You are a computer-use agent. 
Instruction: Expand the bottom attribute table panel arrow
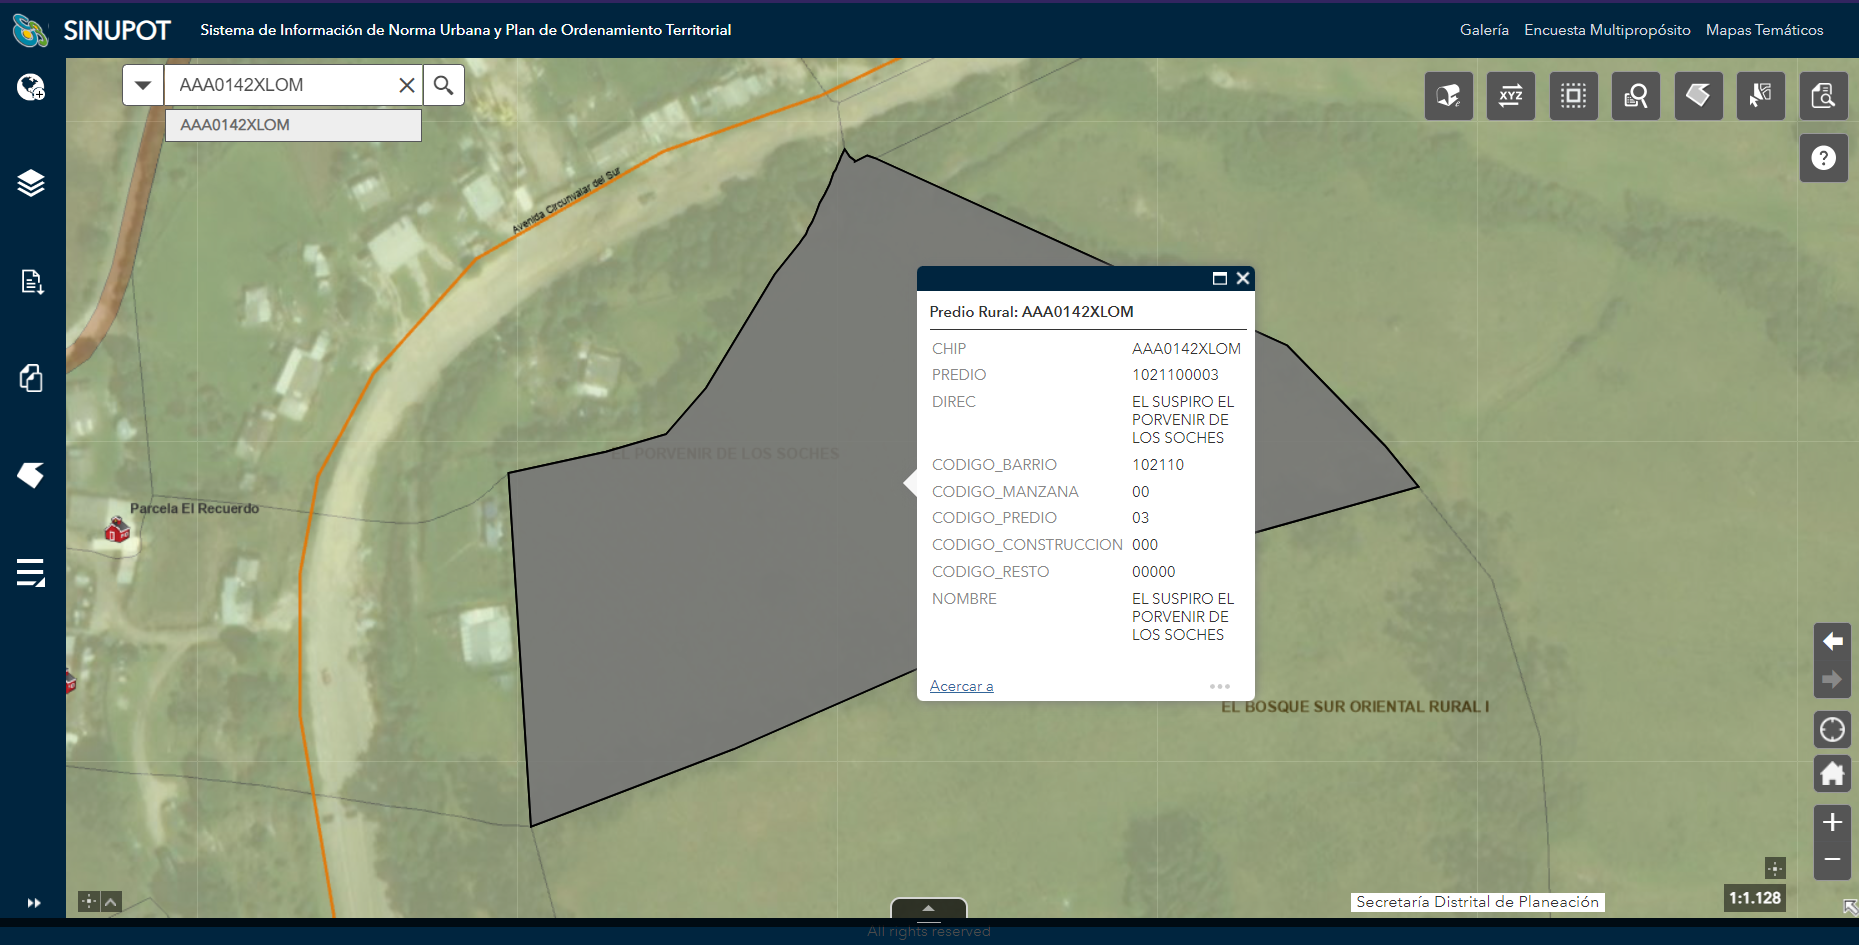[x=928, y=908]
